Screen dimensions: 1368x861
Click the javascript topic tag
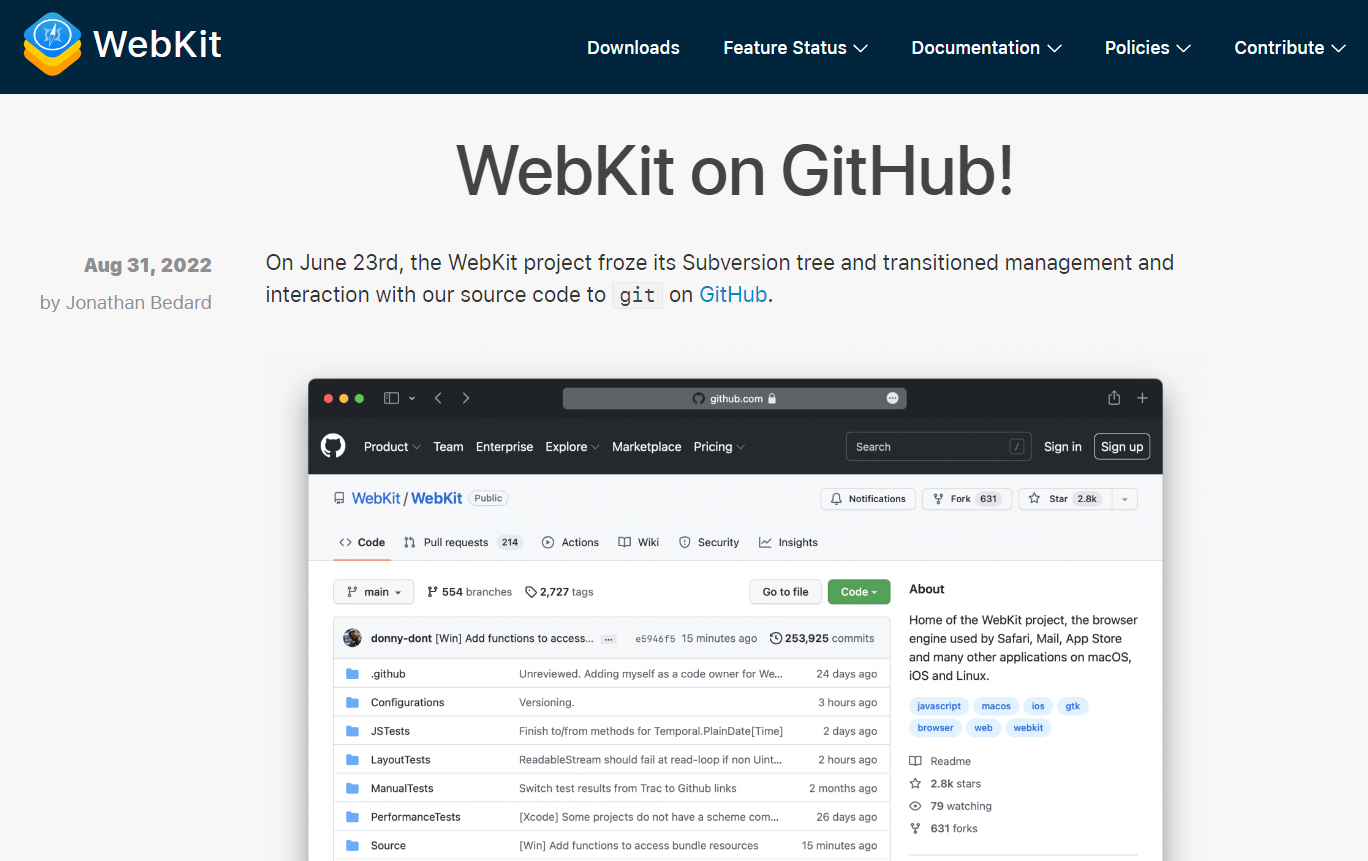tap(939, 706)
